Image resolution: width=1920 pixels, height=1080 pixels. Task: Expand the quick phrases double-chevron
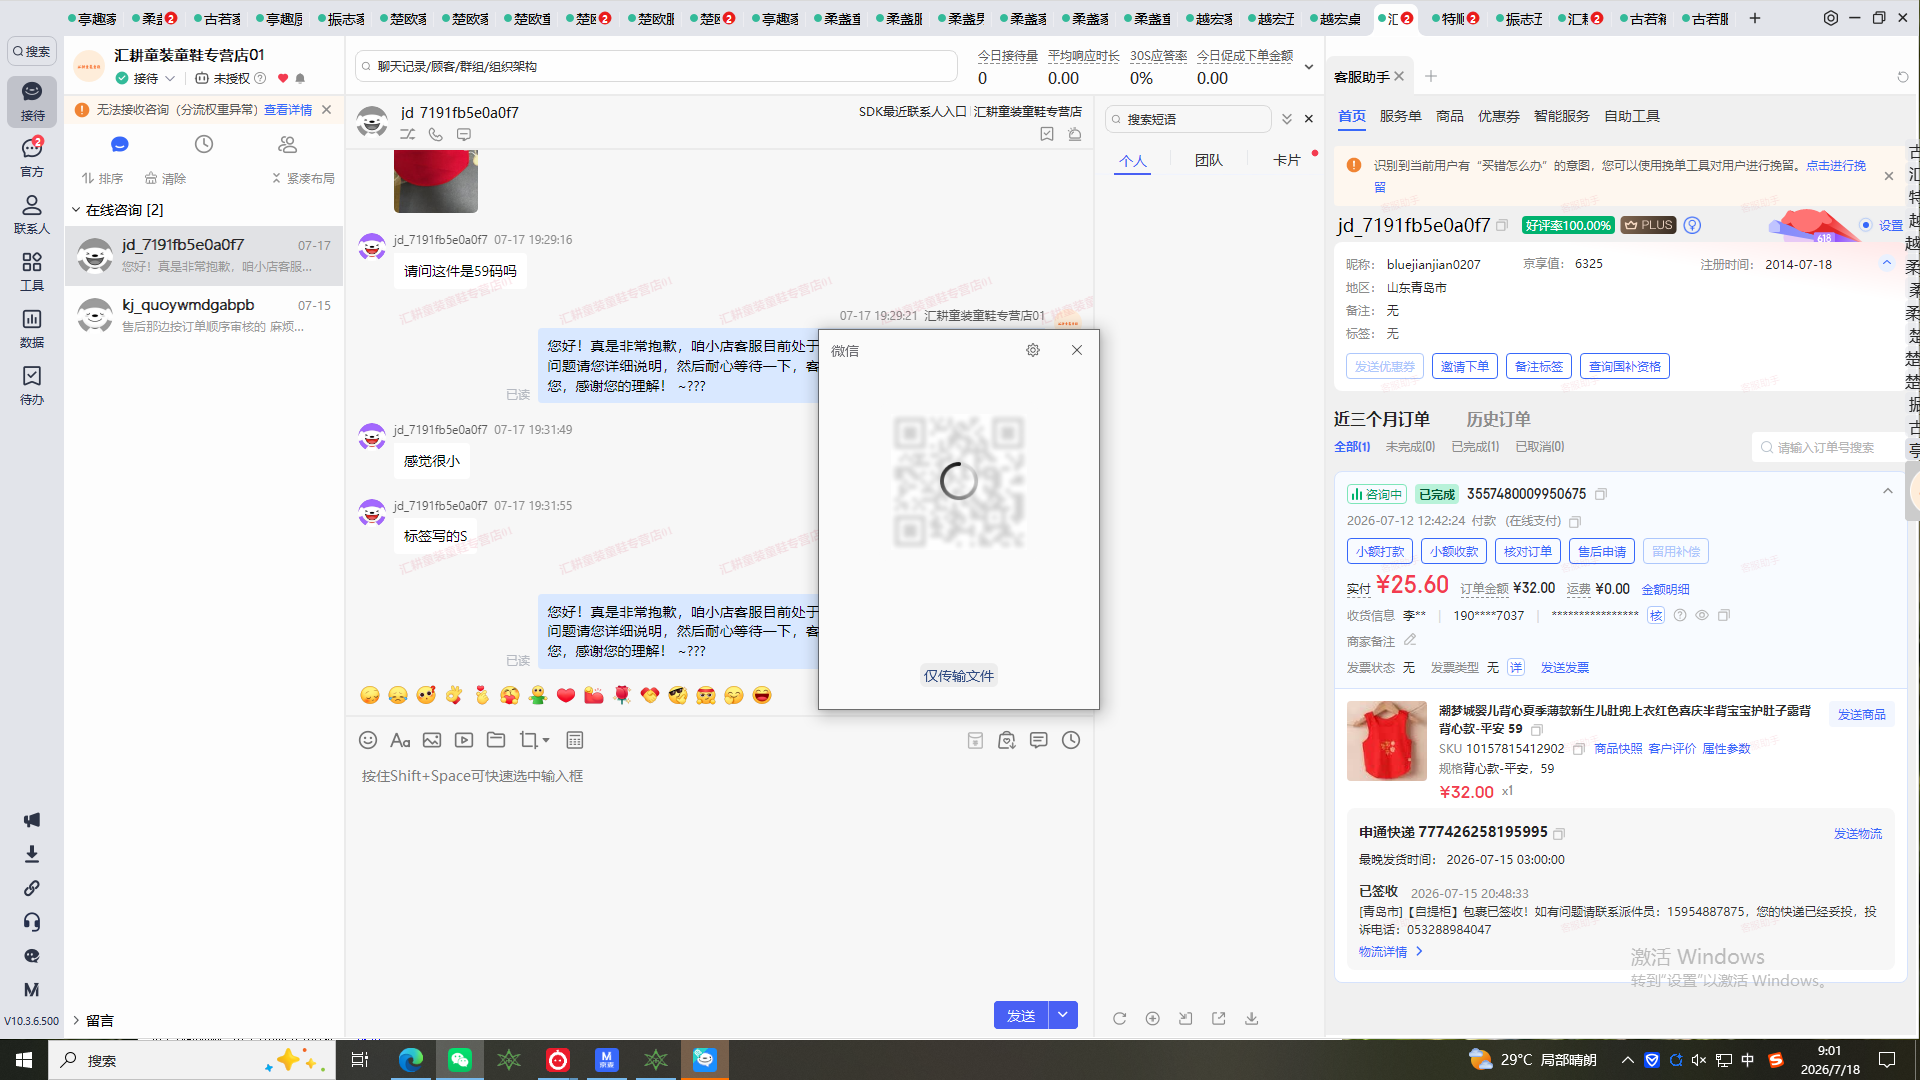coord(1287,119)
